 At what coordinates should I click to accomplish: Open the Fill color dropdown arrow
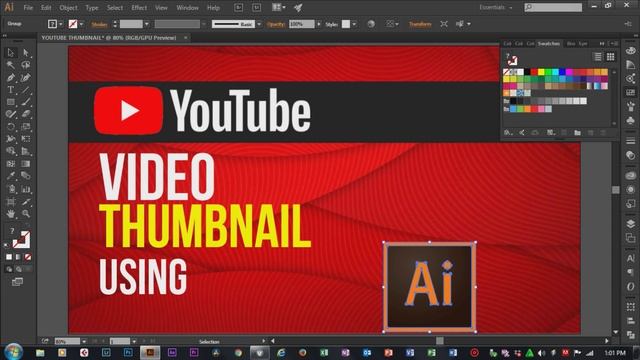click(61, 24)
